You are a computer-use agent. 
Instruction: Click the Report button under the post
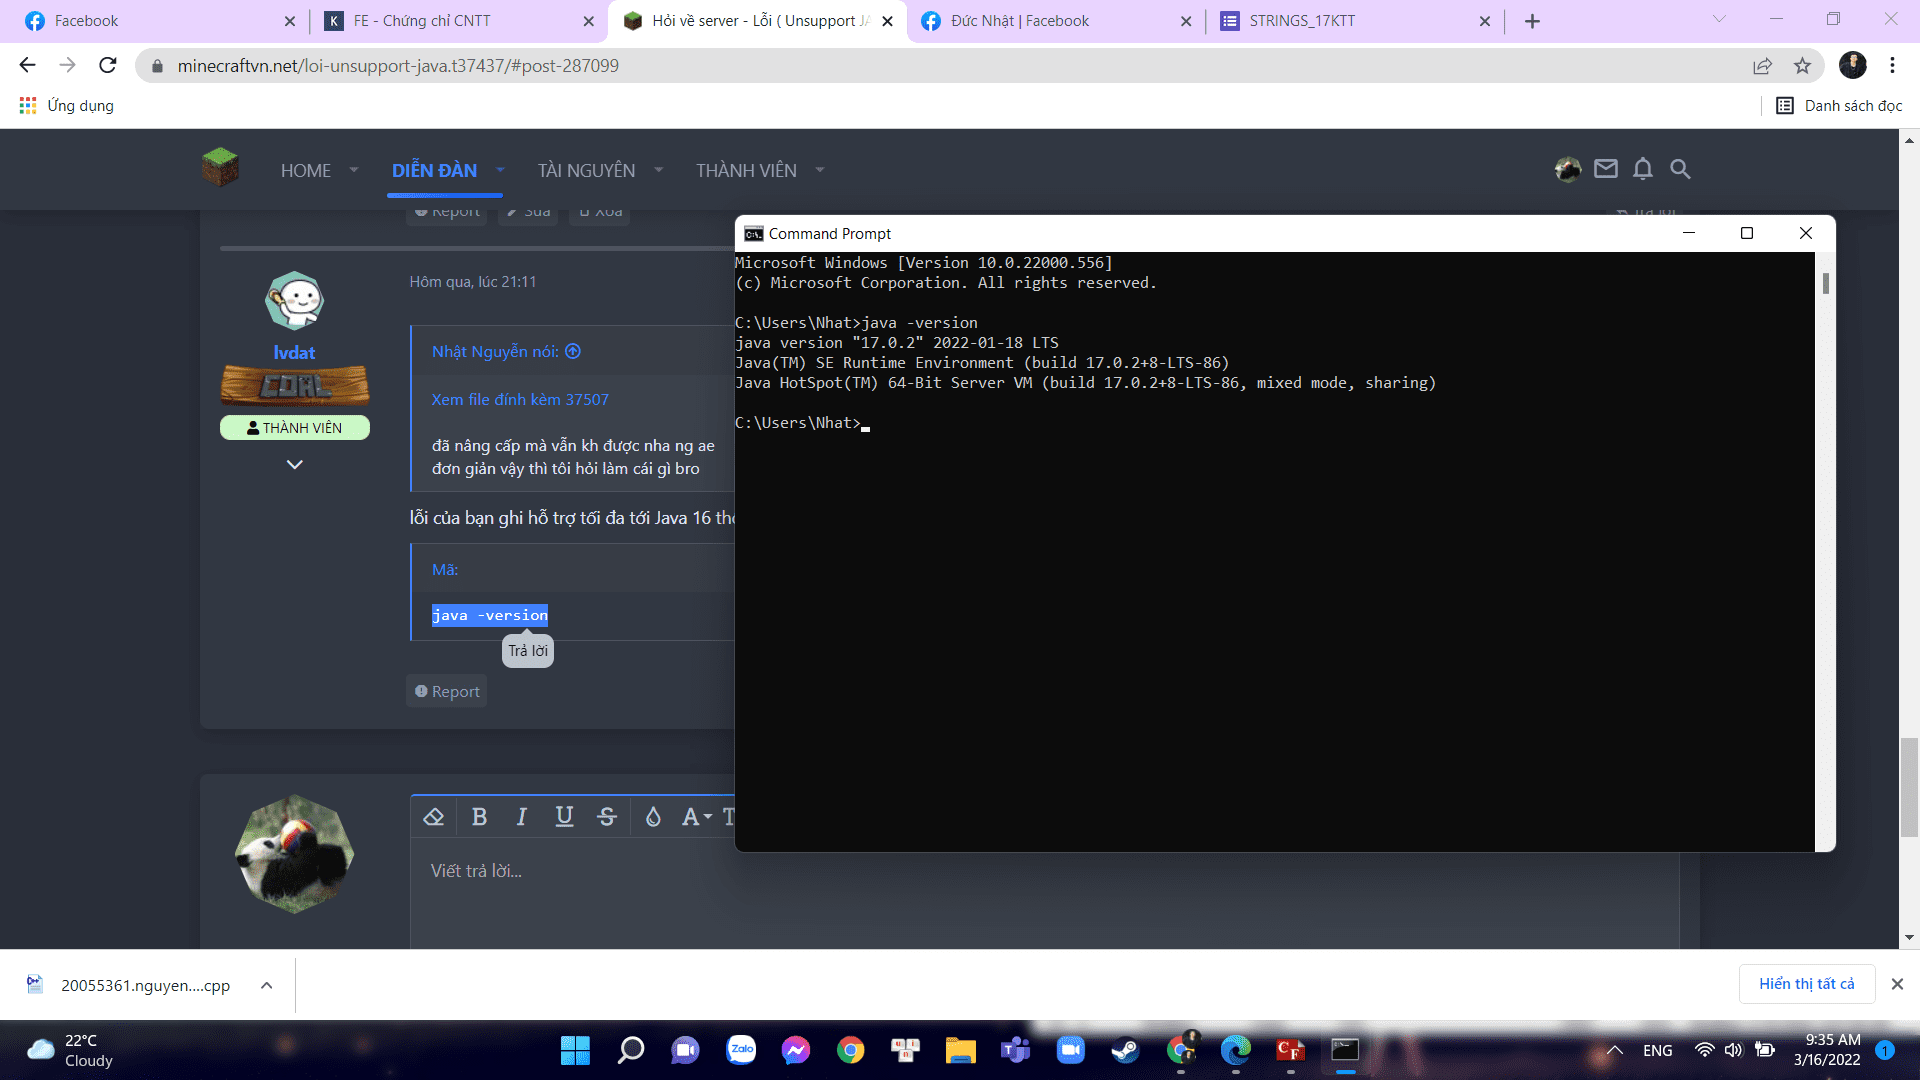click(447, 691)
